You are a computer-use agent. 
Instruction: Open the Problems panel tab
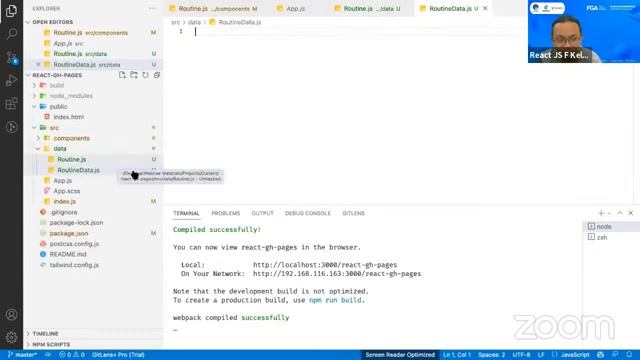226,213
